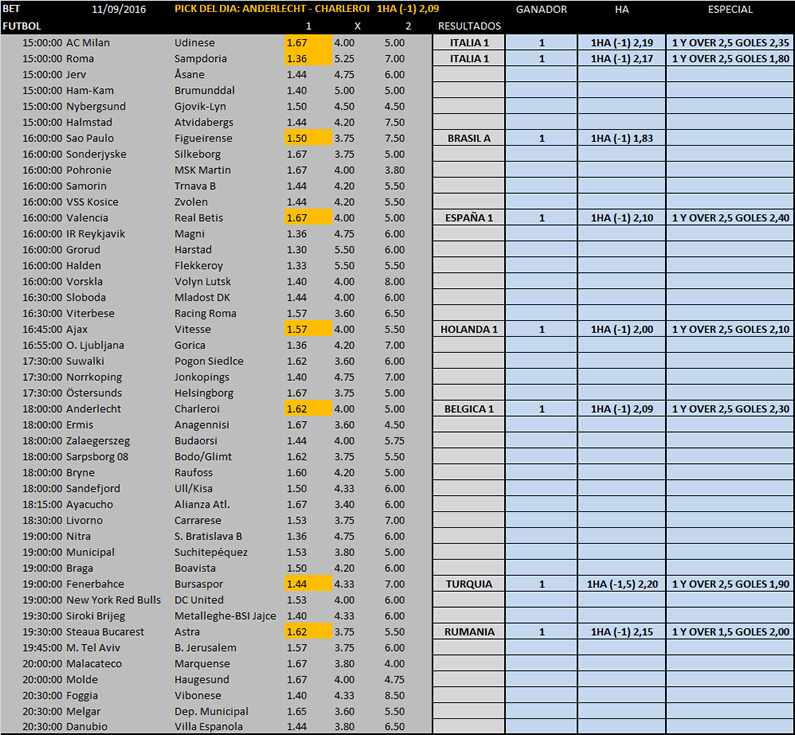Click the DC United cell
795x735 pixels.
coord(199,600)
